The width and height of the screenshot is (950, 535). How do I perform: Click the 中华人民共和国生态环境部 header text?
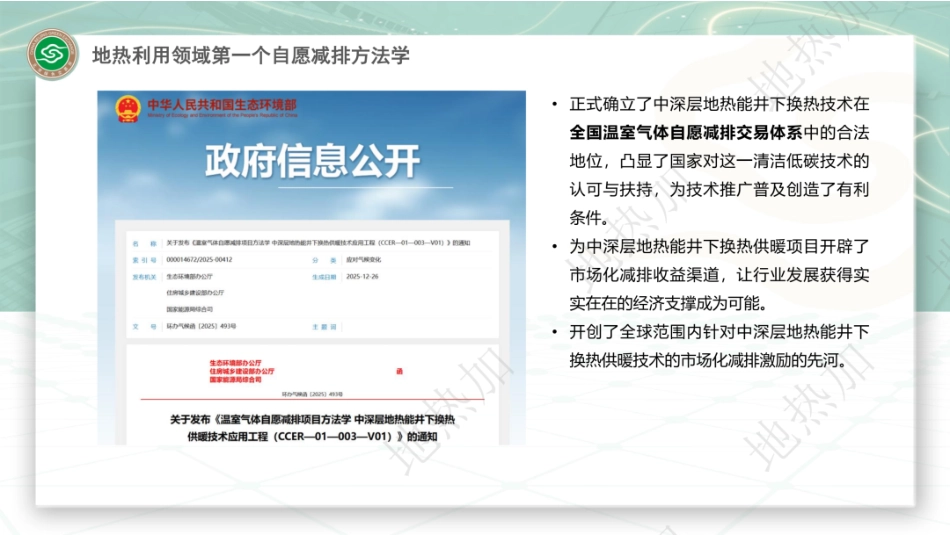pos(222,105)
